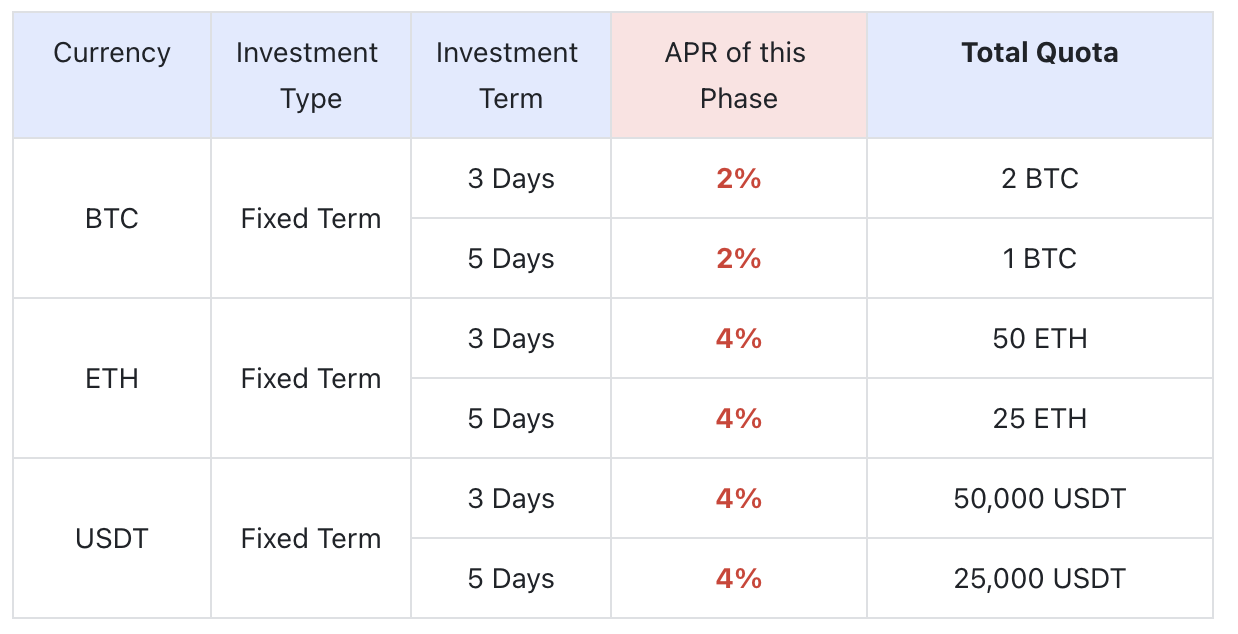Click the 2 BTC total quota cell
This screenshot has width=1238, height=634.
(x=1039, y=179)
